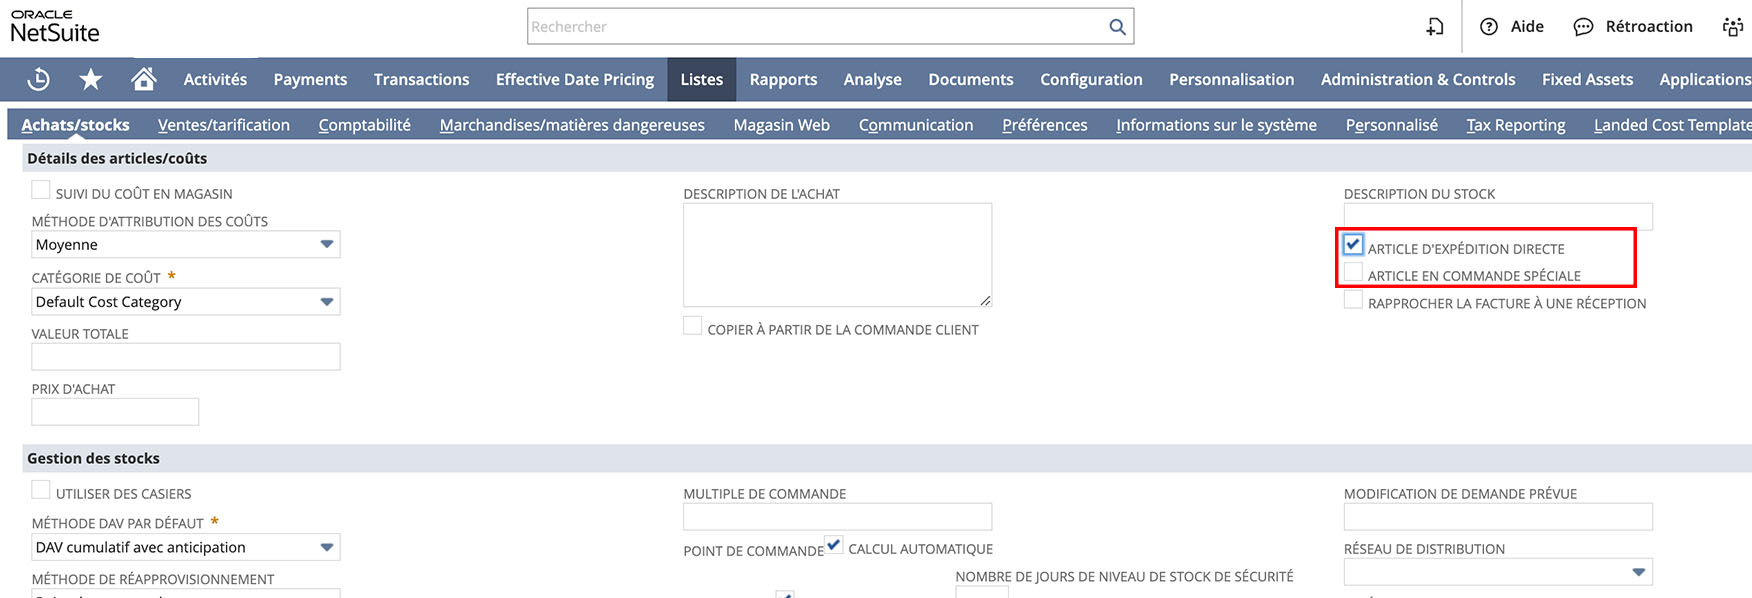Open the favorites star shortcuts icon
This screenshot has height=598, width=1752.
point(91,79)
